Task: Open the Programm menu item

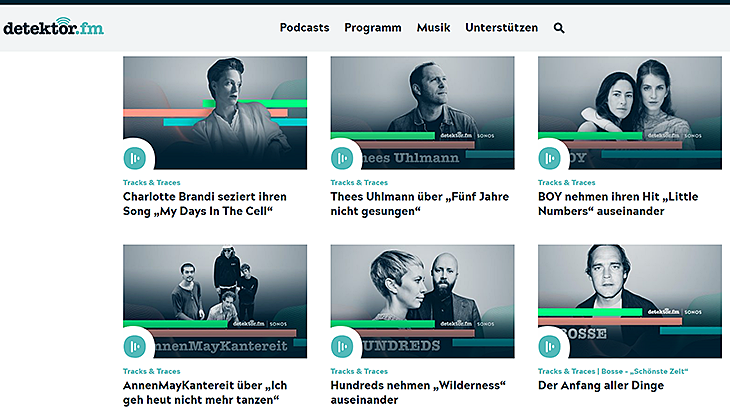Action: click(373, 28)
